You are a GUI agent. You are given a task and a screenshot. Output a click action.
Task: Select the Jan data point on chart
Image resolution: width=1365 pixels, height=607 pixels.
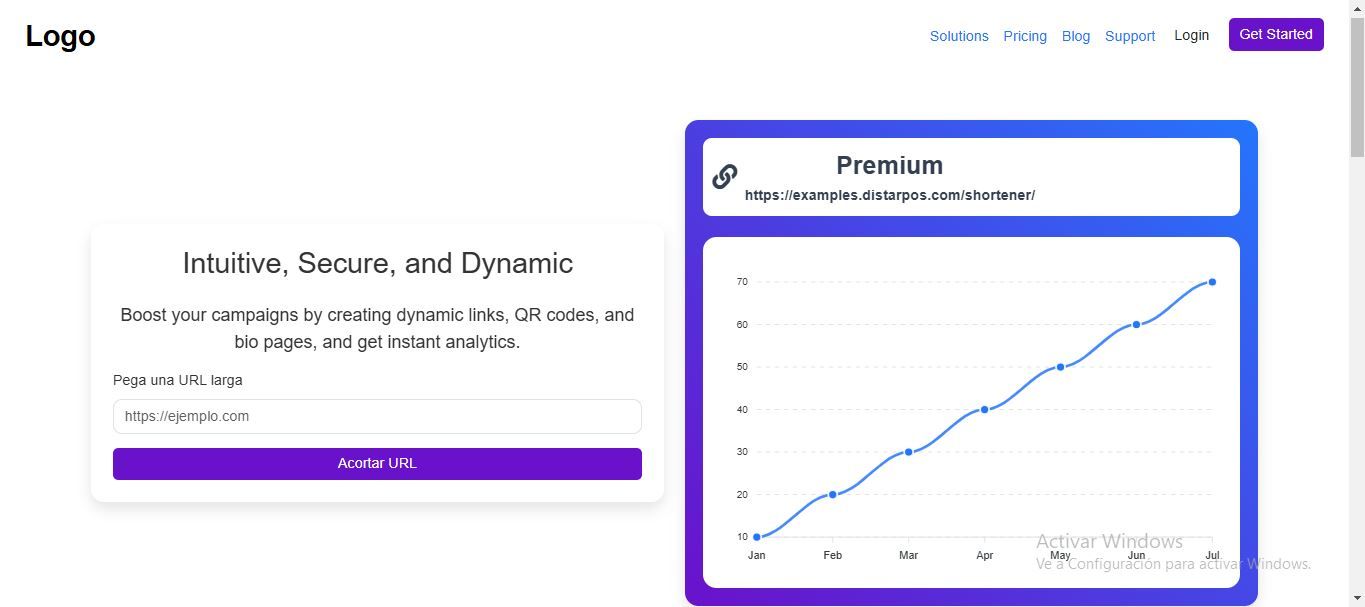[x=757, y=537]
